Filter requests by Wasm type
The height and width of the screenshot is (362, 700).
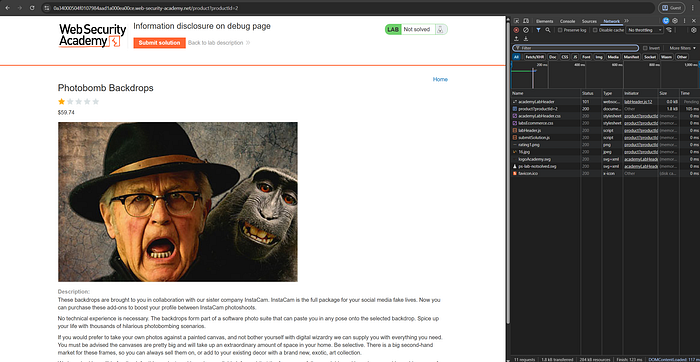pos(666,57)
